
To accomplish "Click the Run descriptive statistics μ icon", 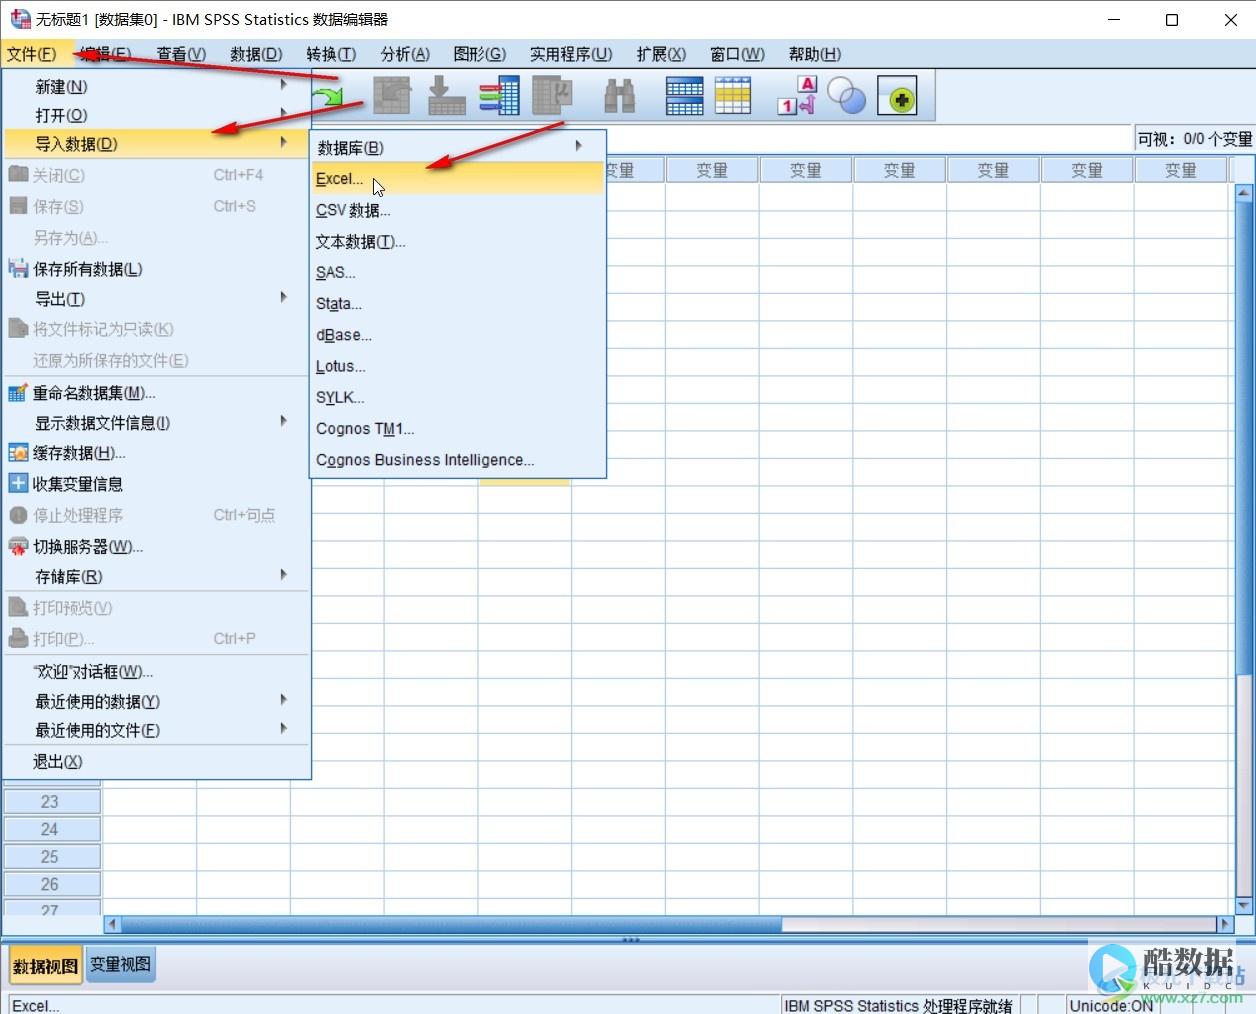I will (x=551, y=96).
